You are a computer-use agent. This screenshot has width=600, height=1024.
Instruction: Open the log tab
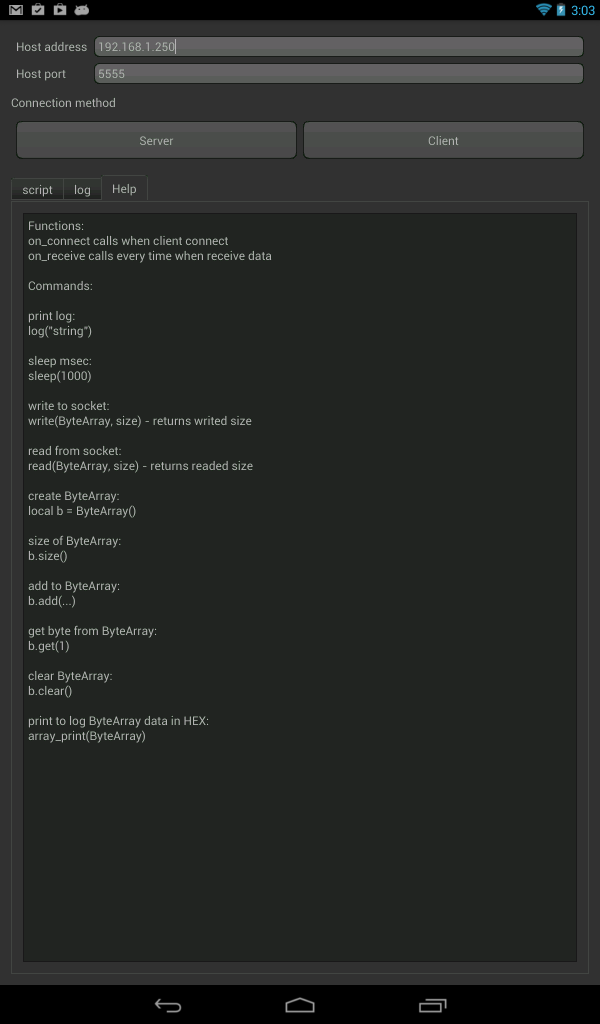82,189
